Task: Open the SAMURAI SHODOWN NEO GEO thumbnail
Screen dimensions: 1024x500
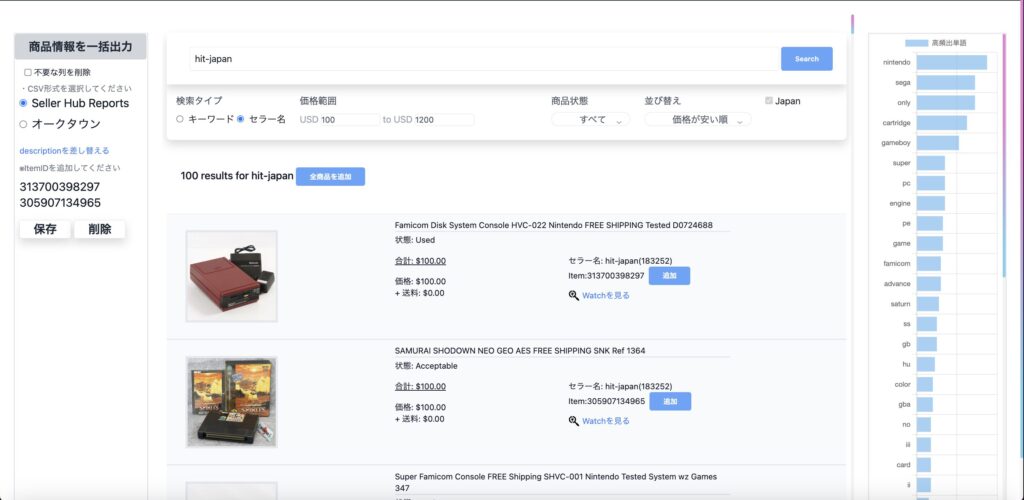Action: coord(232,401)
